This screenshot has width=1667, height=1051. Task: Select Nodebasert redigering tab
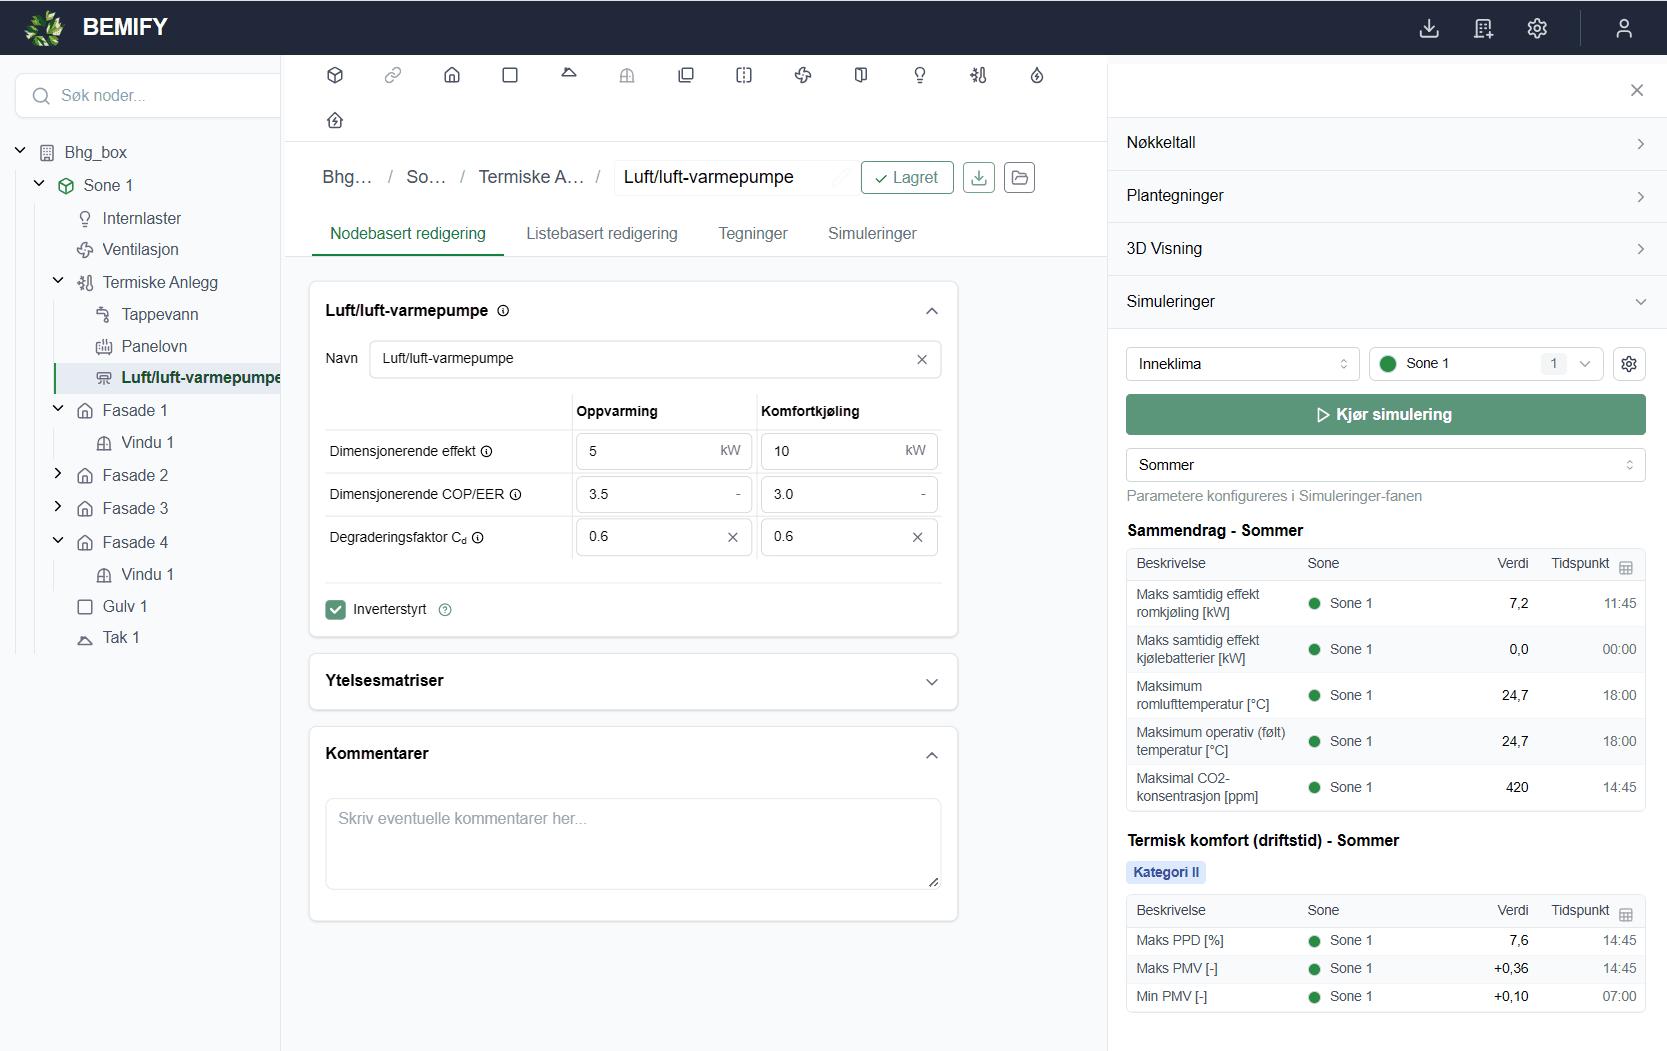(408, 233)
